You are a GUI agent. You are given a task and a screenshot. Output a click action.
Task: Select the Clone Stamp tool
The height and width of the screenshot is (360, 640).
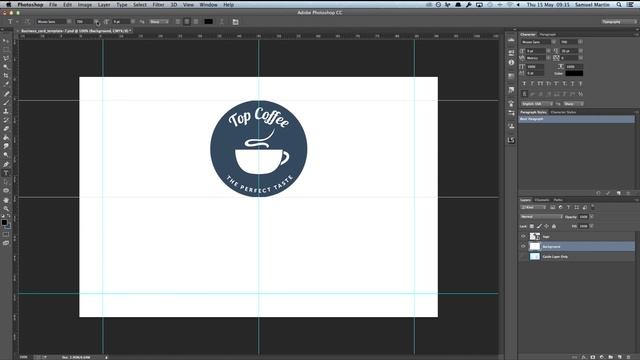[x=6, y=111]
